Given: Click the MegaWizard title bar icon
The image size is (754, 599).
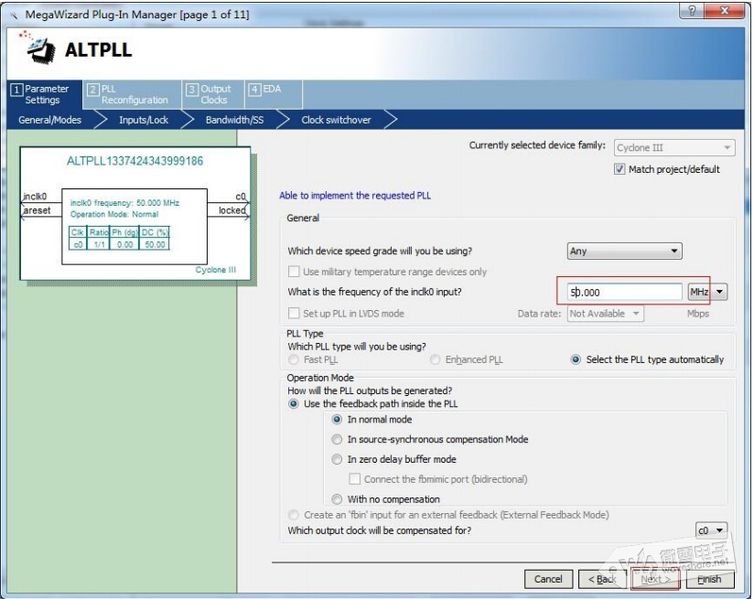Looking at the screenshot, I should 14,15.
